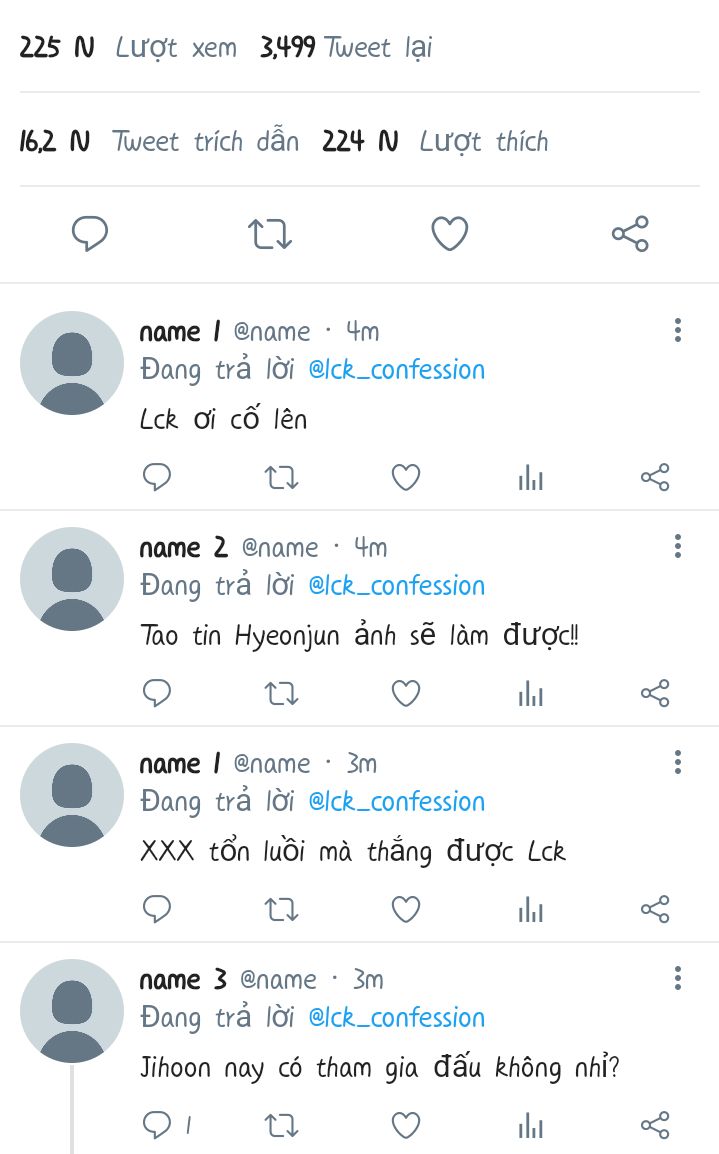Reply to the Jihoon tweet
The image size is (719, 1154).
point(158,1126)
